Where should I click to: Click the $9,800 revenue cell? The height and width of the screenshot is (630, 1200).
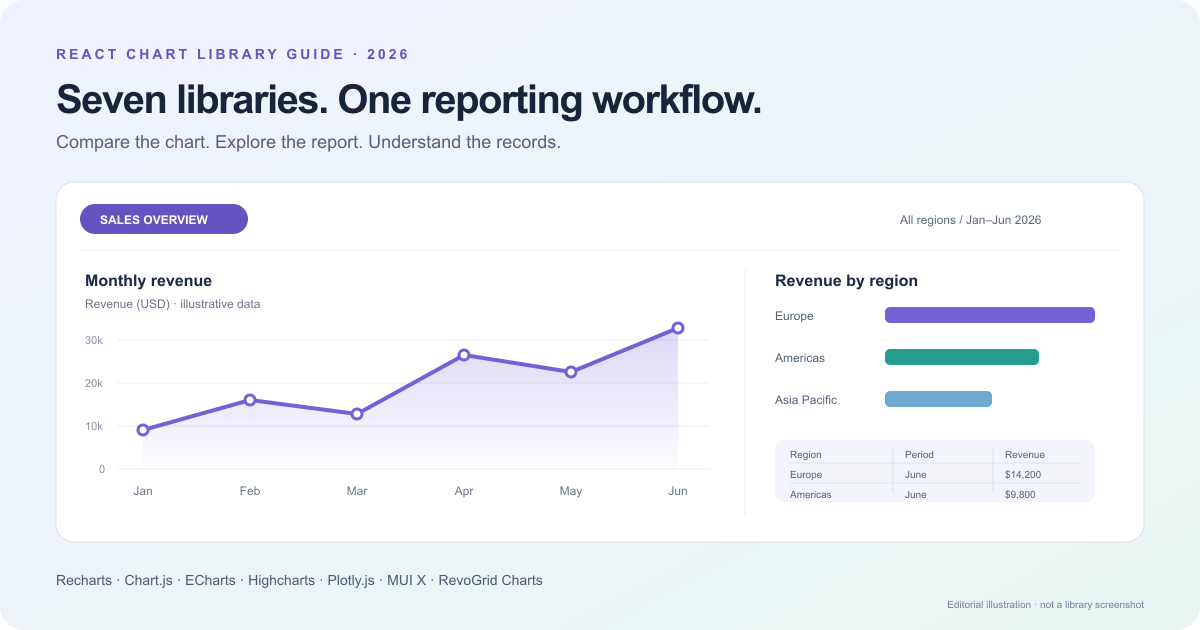pos(1020,495)
